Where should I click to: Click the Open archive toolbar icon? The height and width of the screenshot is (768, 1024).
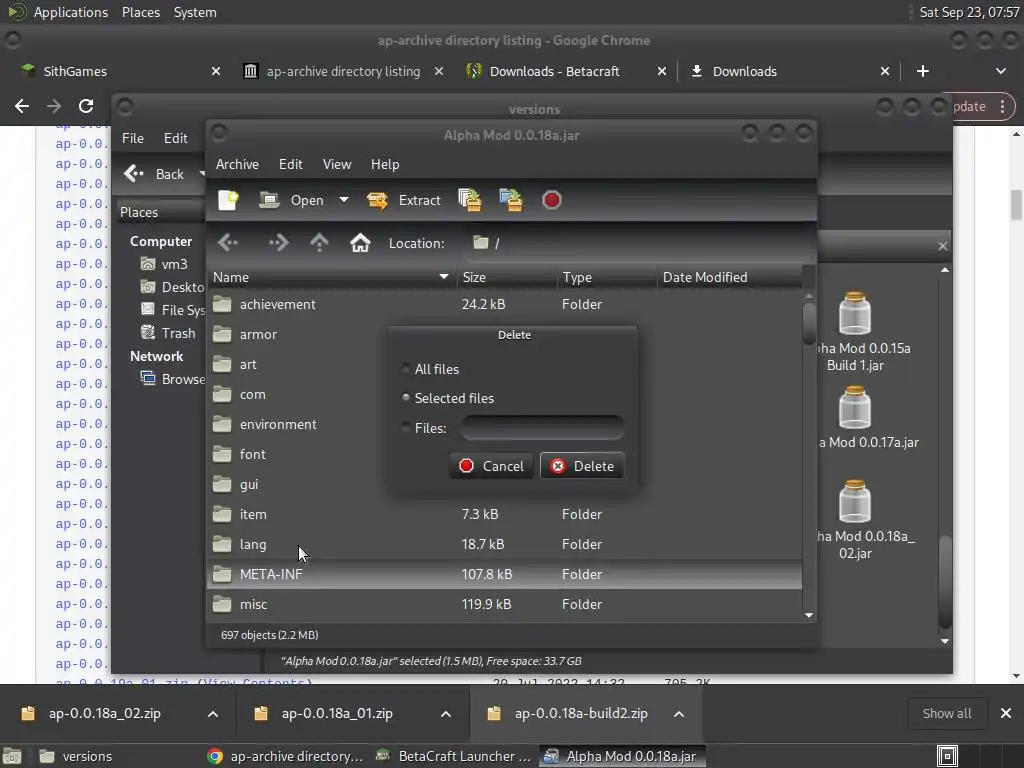click(291, 200)
